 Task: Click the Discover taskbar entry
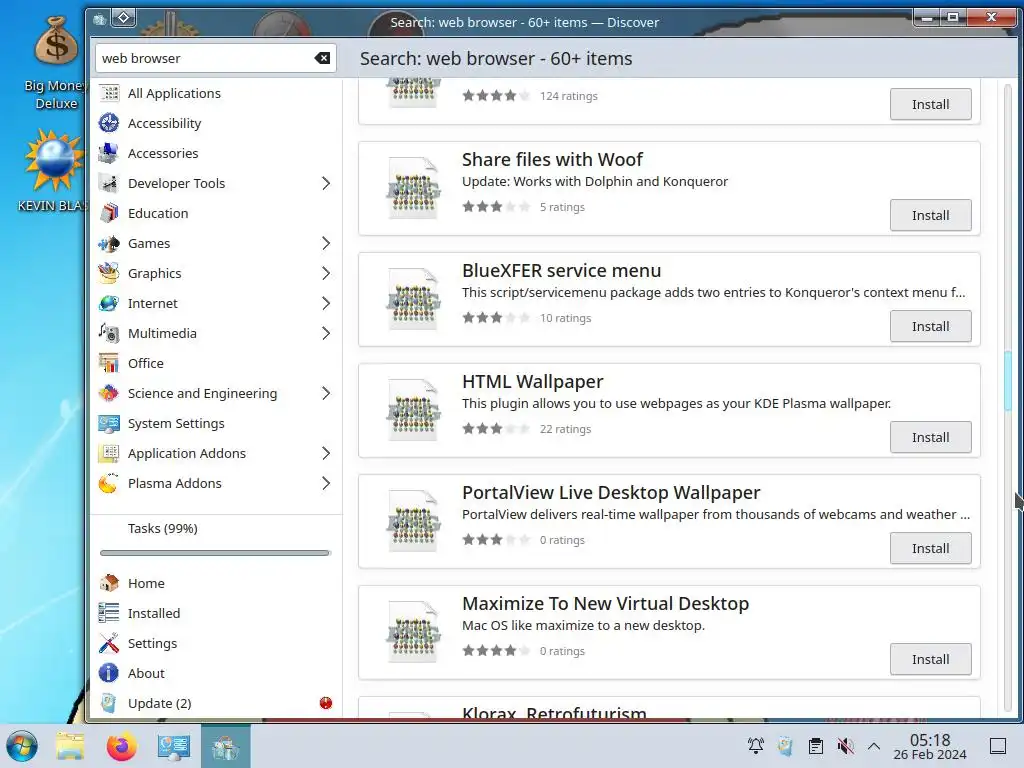click(x=226, y=746)
